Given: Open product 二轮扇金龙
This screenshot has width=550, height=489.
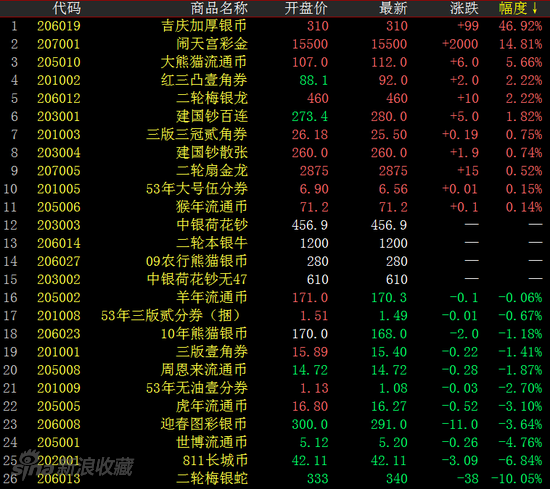Looking at the screenshot, I should (212, 171).
